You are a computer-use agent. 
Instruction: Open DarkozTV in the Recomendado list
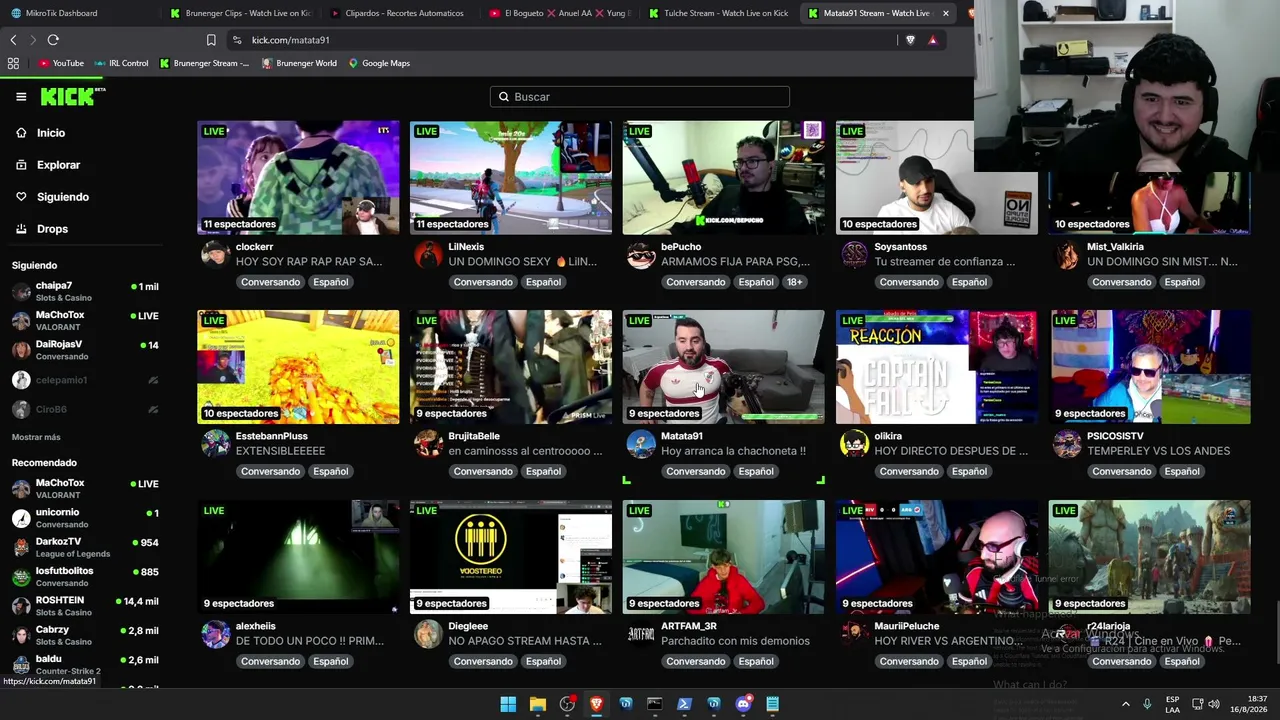(x=86, y=547)
